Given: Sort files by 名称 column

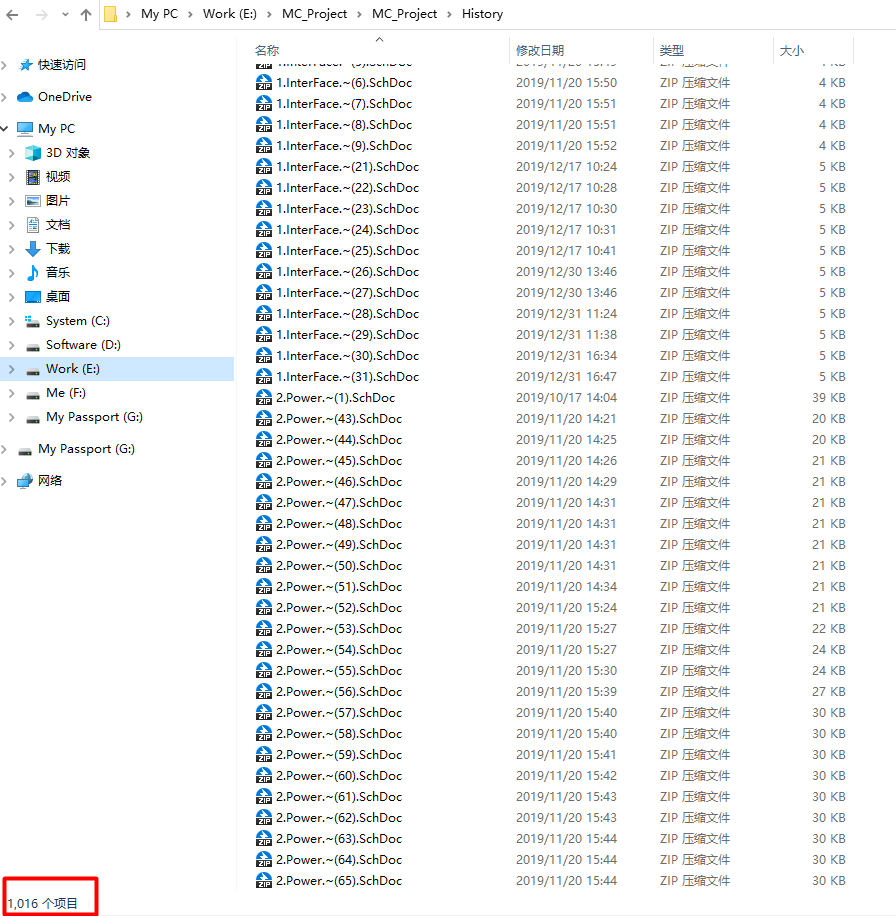Looking at the screenshot, I should tap(266, 51).
